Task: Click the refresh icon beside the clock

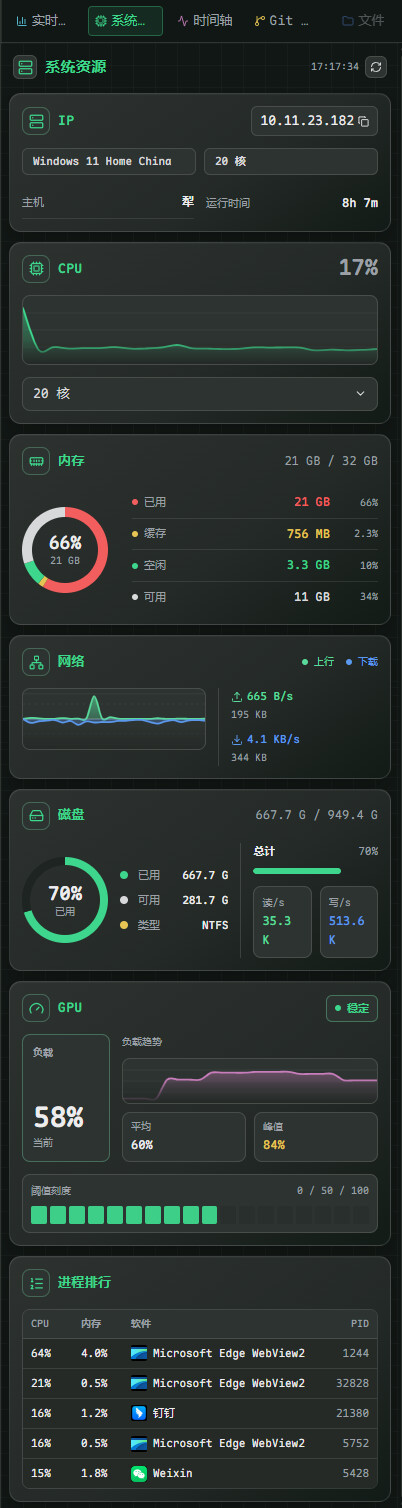Action: click(376, 67)
